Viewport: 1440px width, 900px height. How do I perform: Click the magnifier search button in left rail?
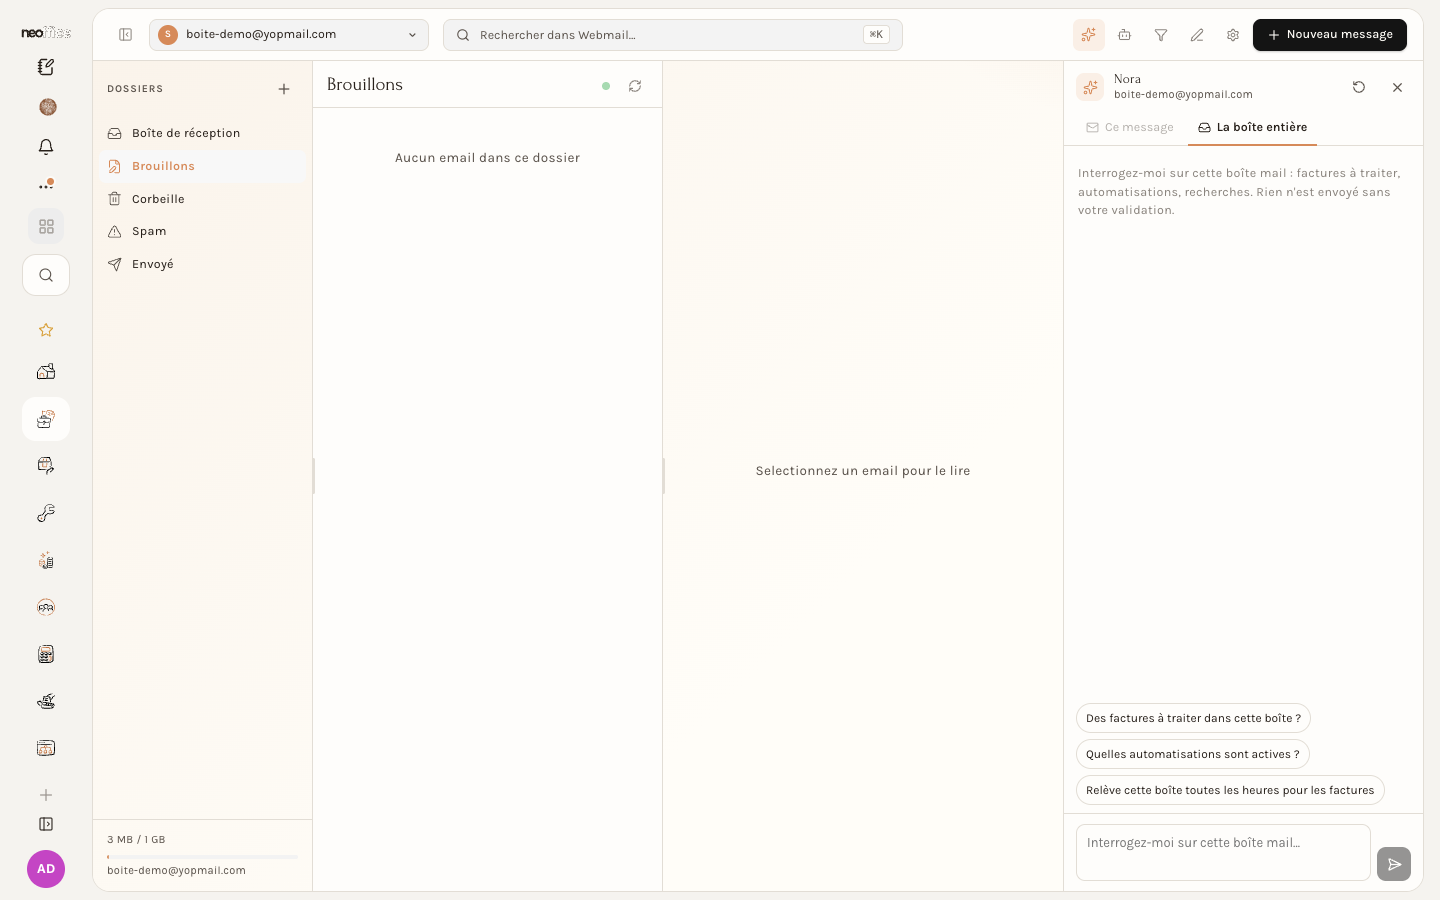coord(46,275)
